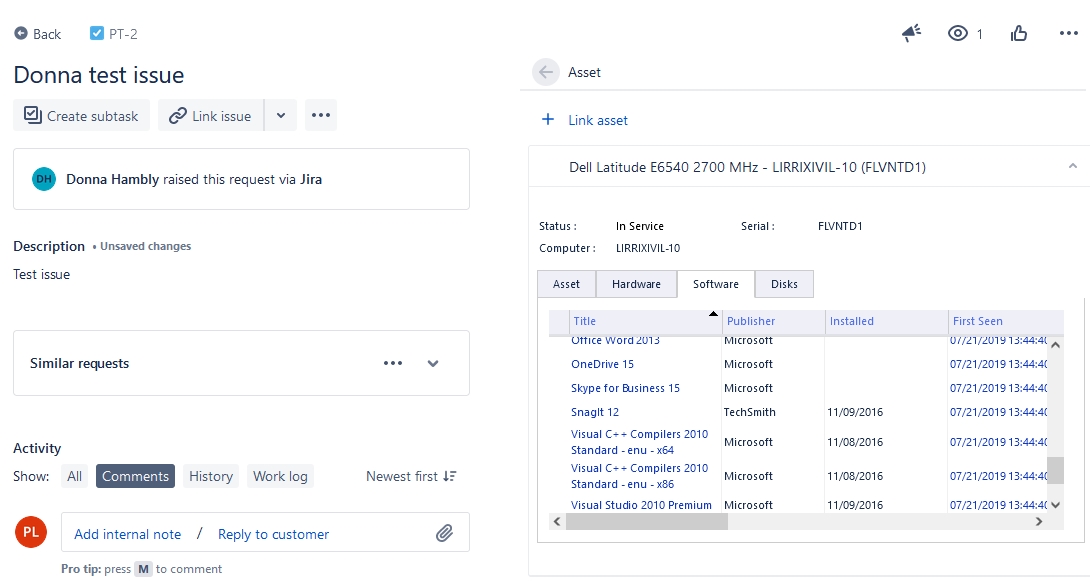The height and width of the screenshot is (581, 1090).
Task: Click the Asset panel back arrow
Action: [546, 72]
